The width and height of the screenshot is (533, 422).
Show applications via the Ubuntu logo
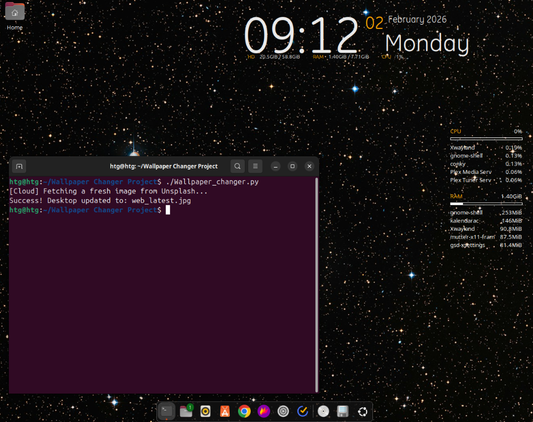[x=362, y=411]
